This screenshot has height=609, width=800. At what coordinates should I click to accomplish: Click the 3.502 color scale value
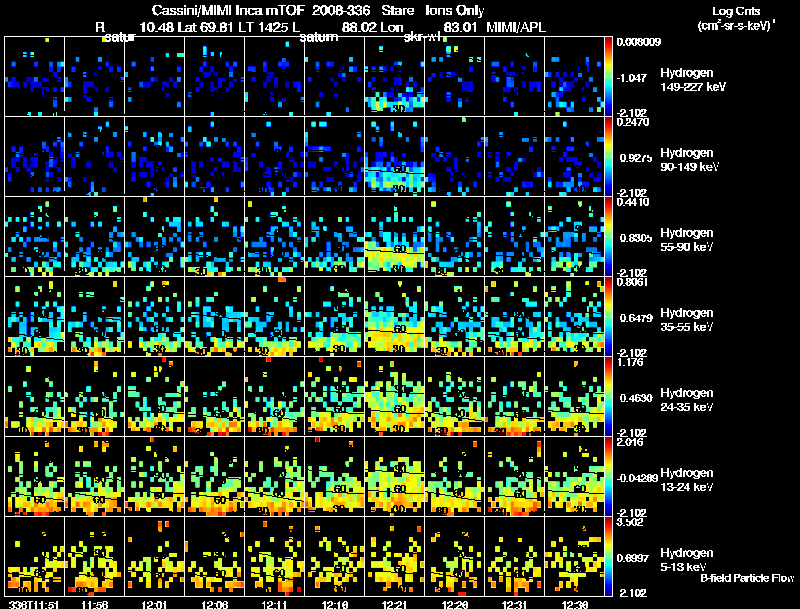click(630, 522)
